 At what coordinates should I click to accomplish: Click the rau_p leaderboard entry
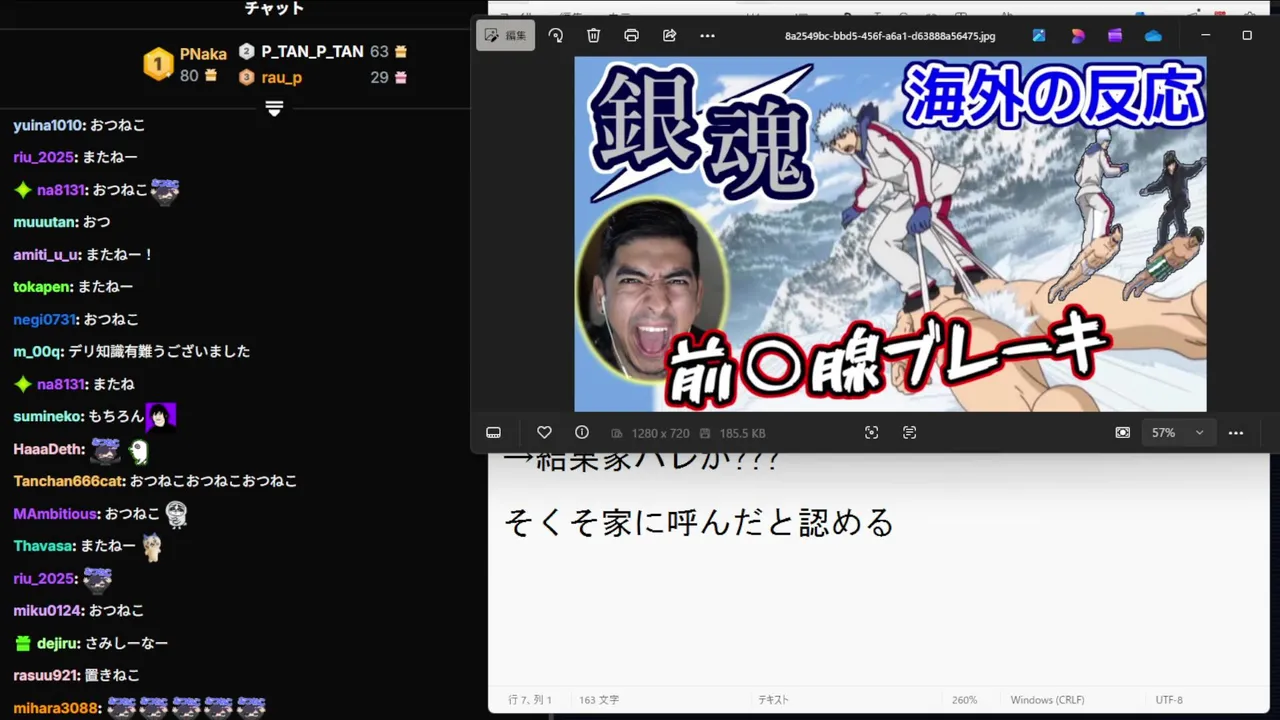(x=282, y=77)
